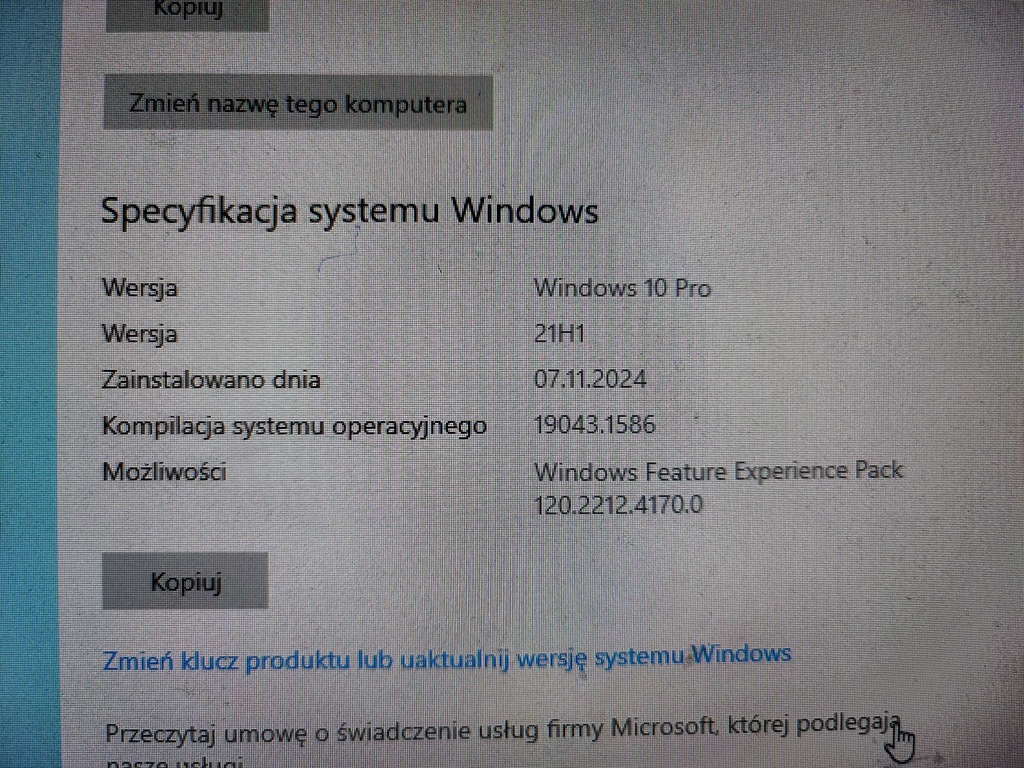Click the word Microsoft in the agreement link
The width and height of the screenshot is (1024, 768).
pos(662,727)
